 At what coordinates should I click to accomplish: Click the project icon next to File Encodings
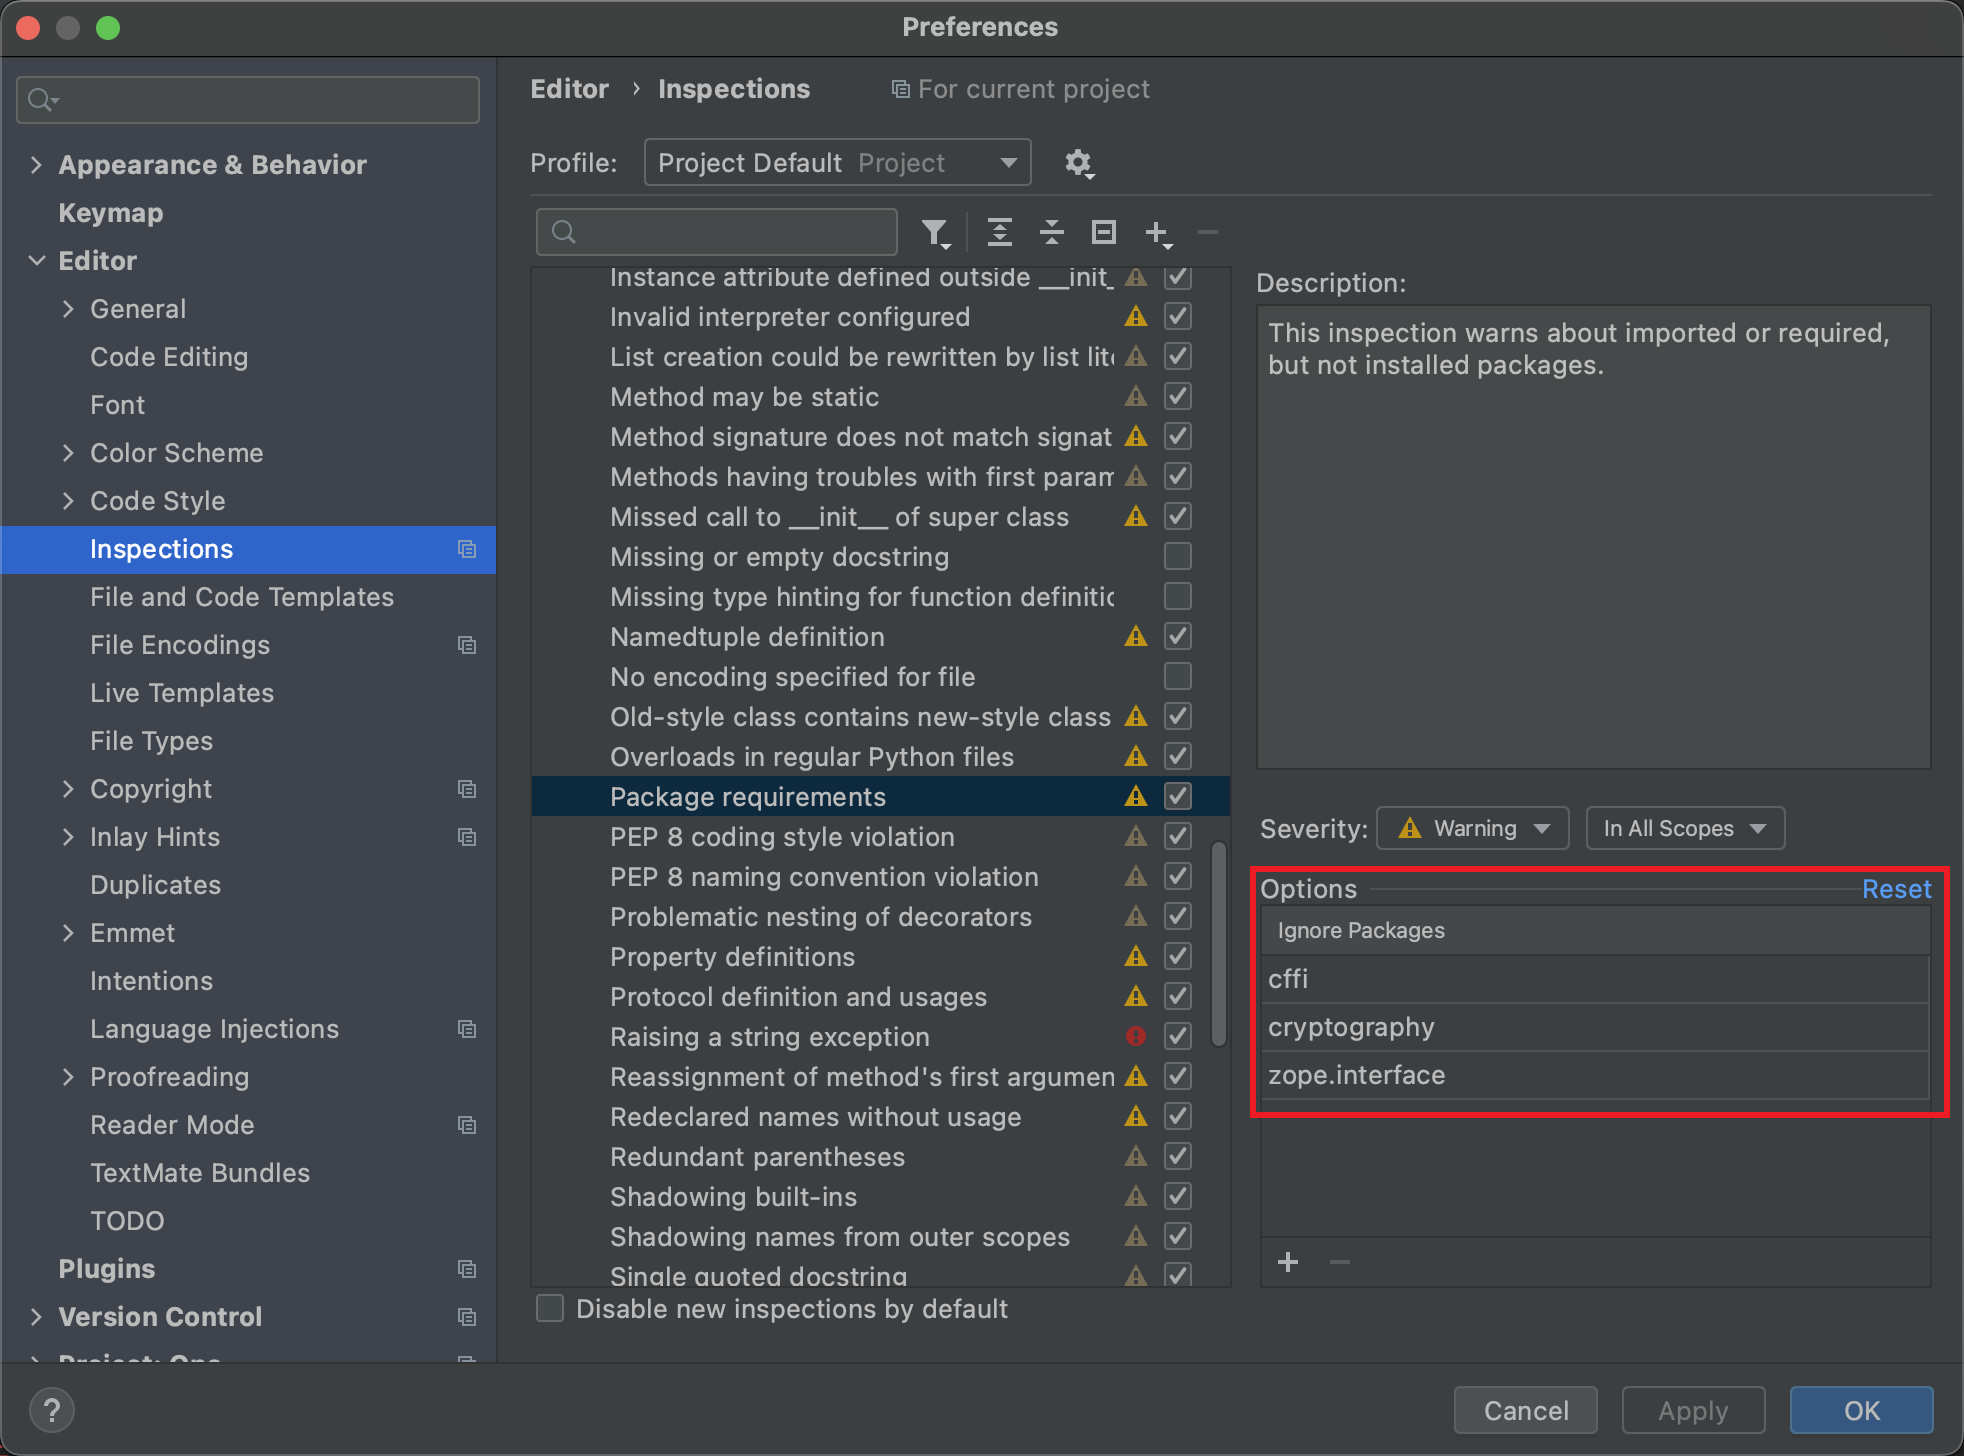click(467, 645)
